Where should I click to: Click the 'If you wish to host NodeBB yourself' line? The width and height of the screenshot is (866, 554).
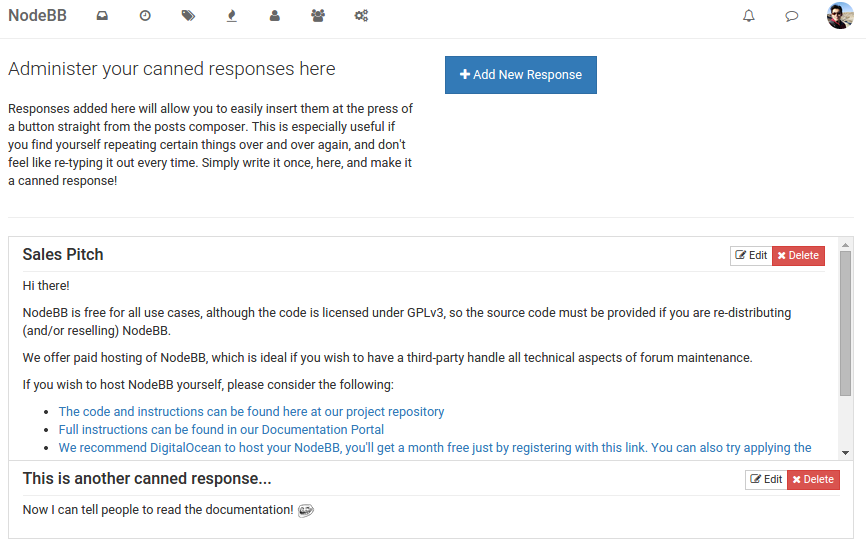[208, 384]
